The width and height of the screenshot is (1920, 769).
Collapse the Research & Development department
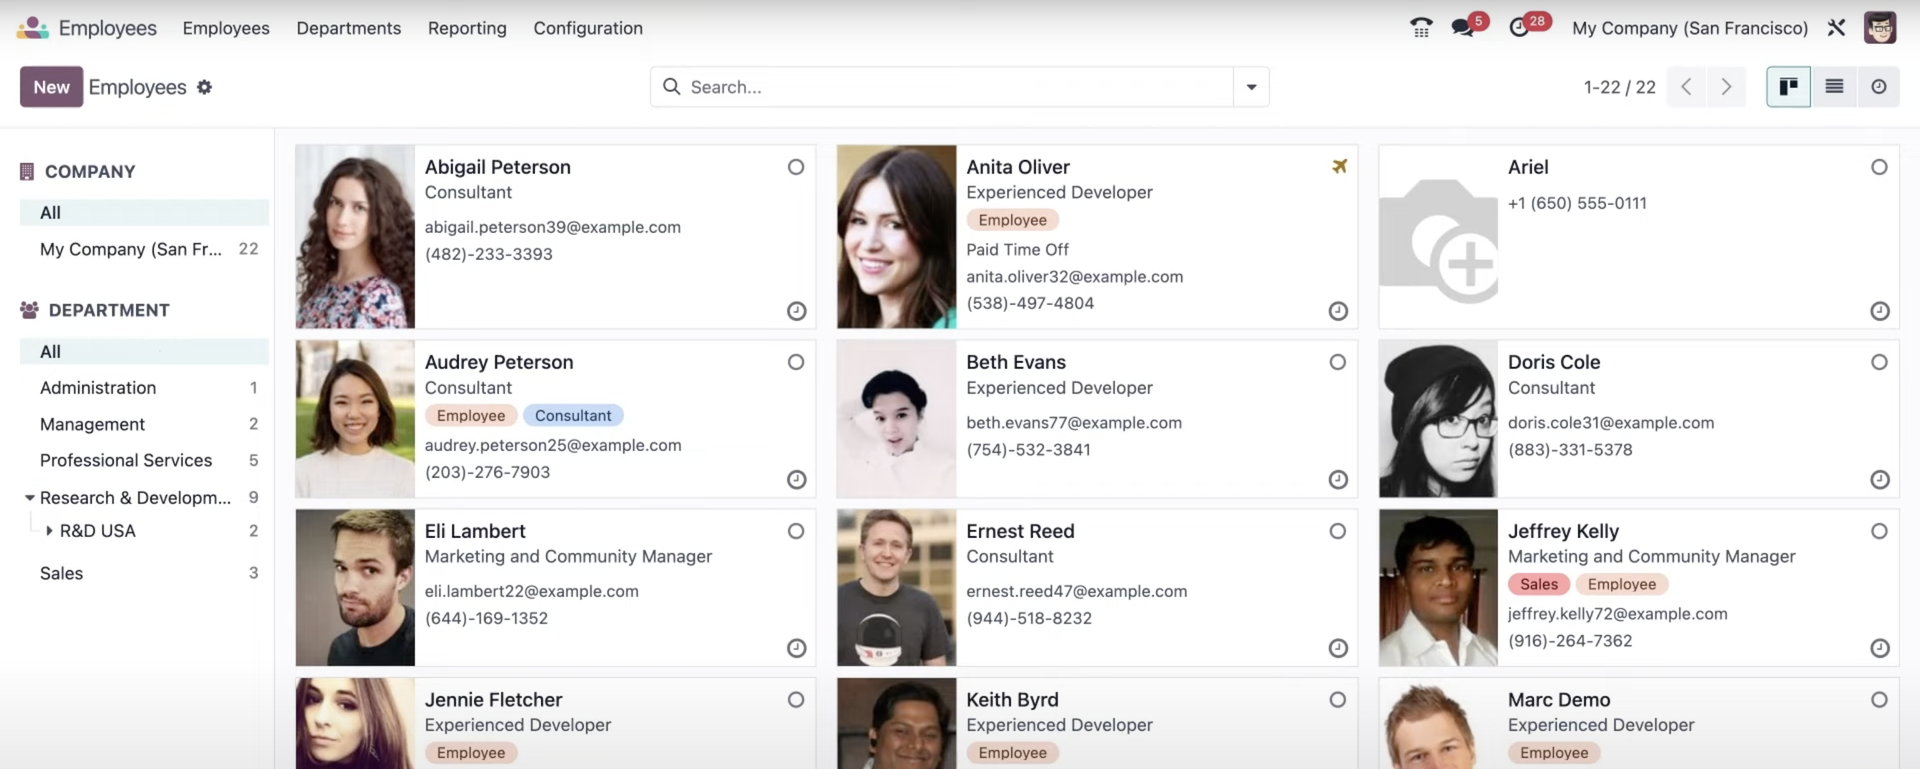point(30,498)
